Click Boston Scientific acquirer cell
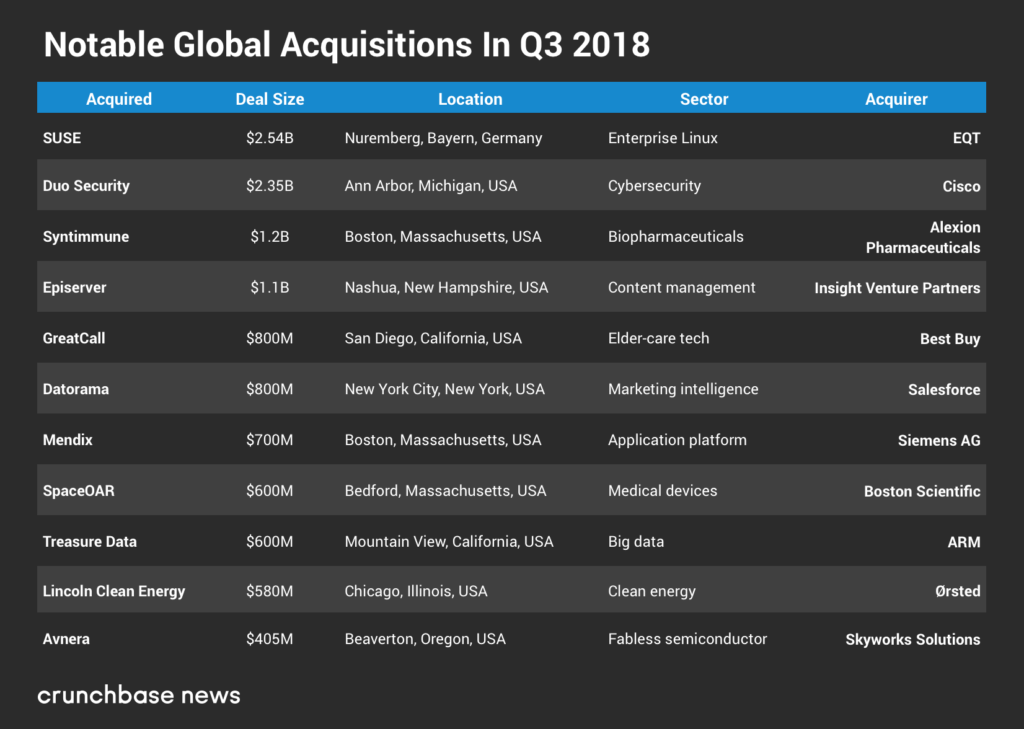Screen dimensions: 1024x729 pos(921,491)
